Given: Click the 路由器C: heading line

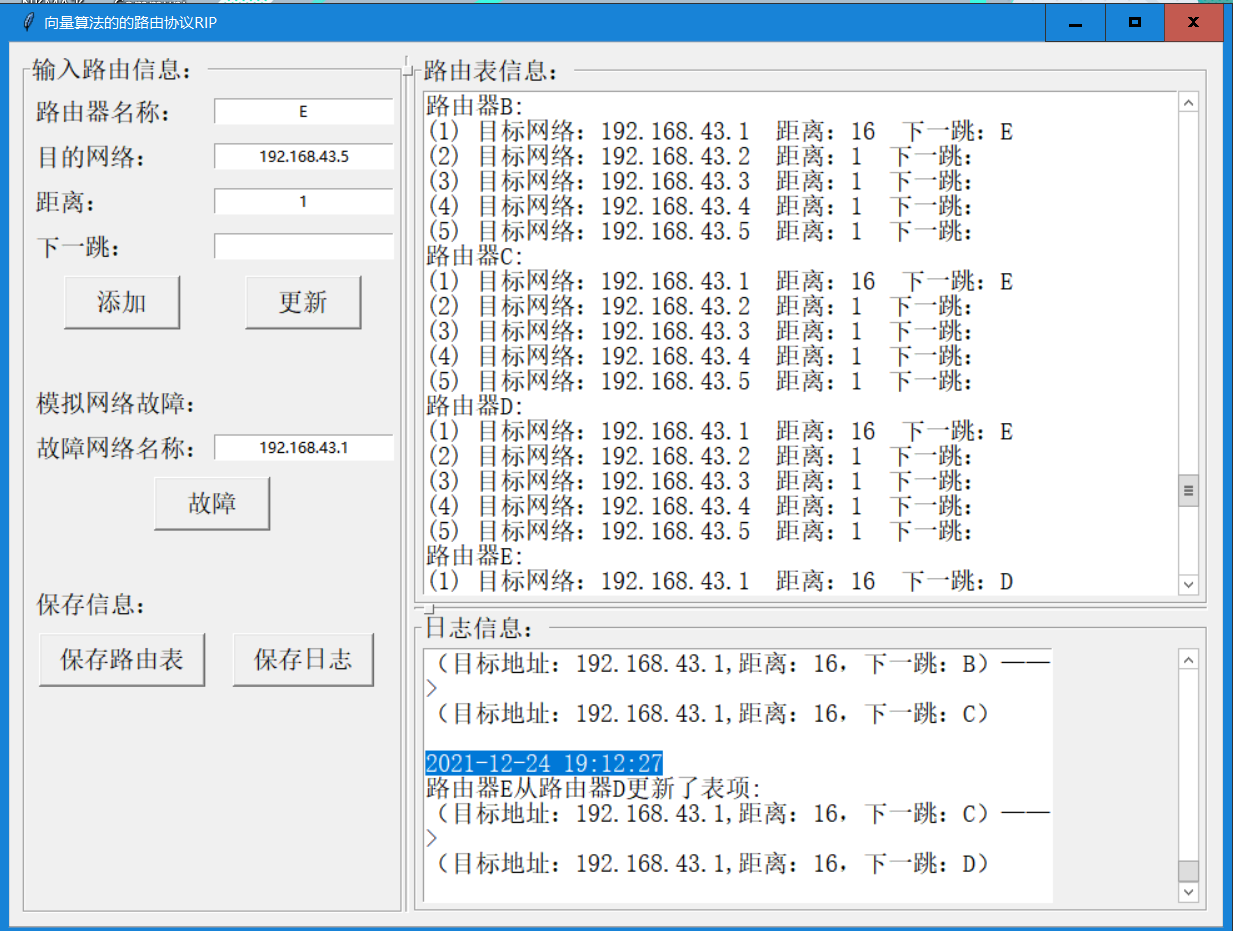Looking at the screenshot, I should pos(475,256).
